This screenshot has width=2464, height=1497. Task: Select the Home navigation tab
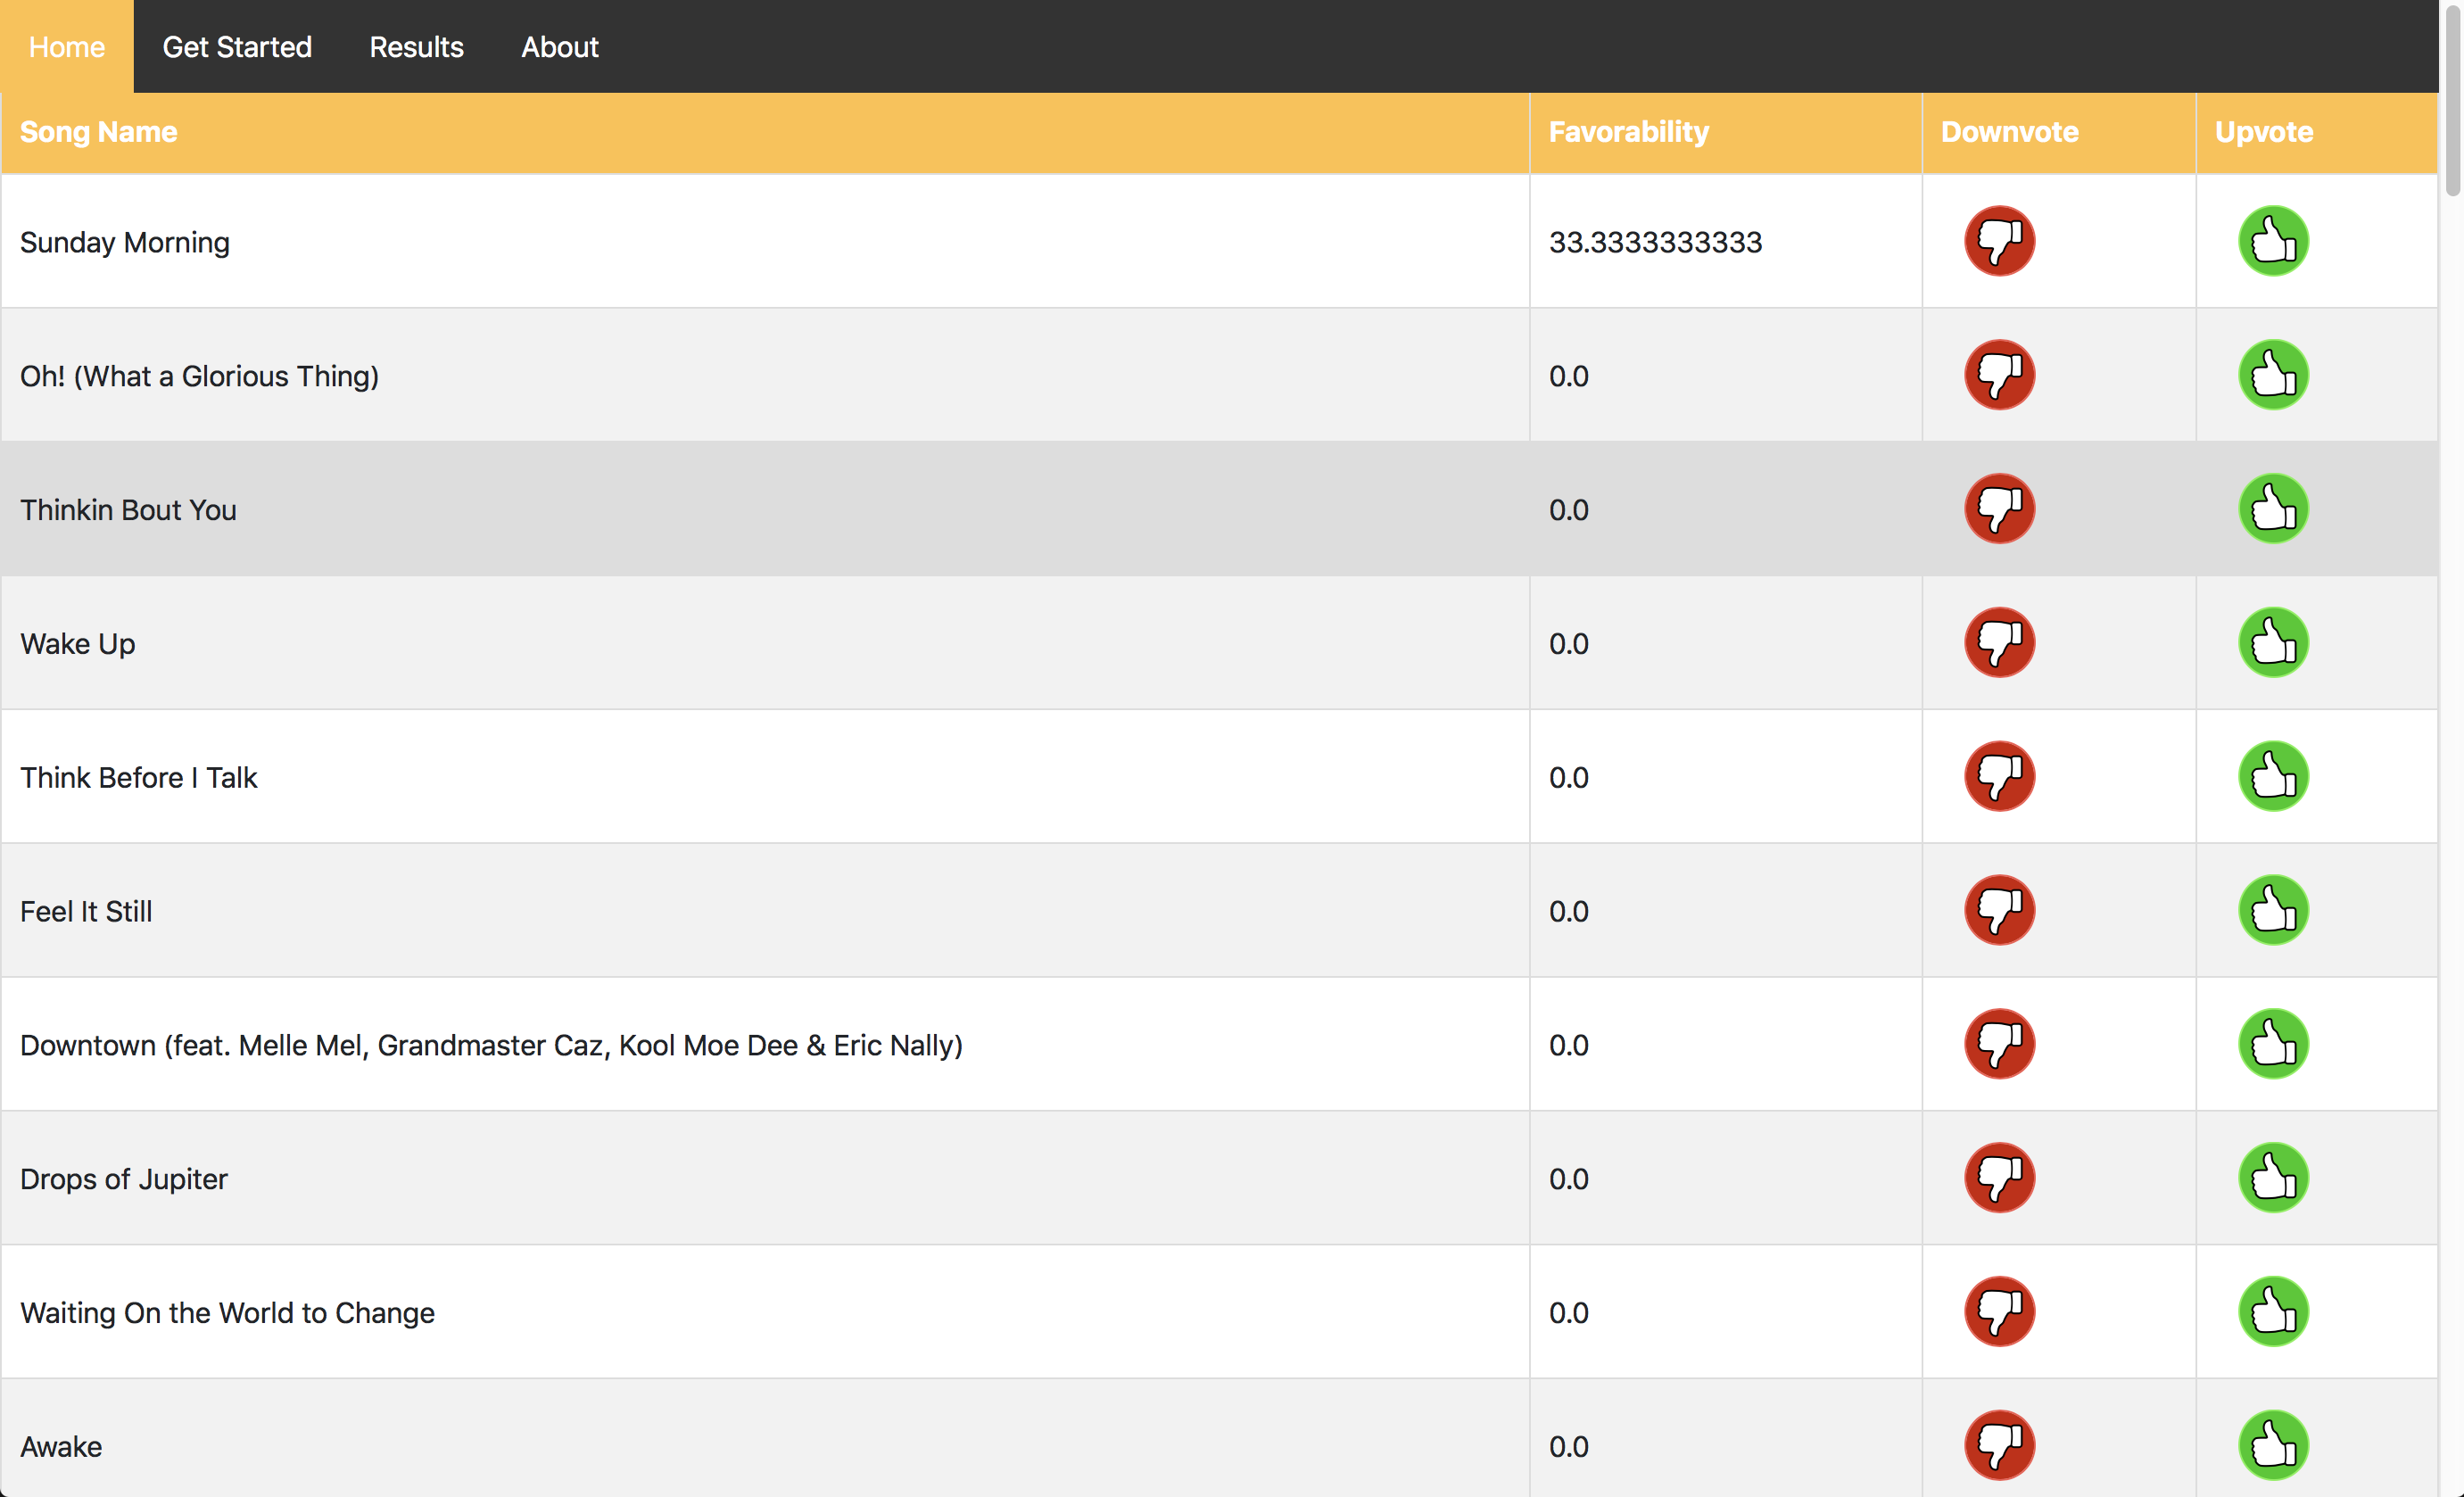tap(66, 47)
